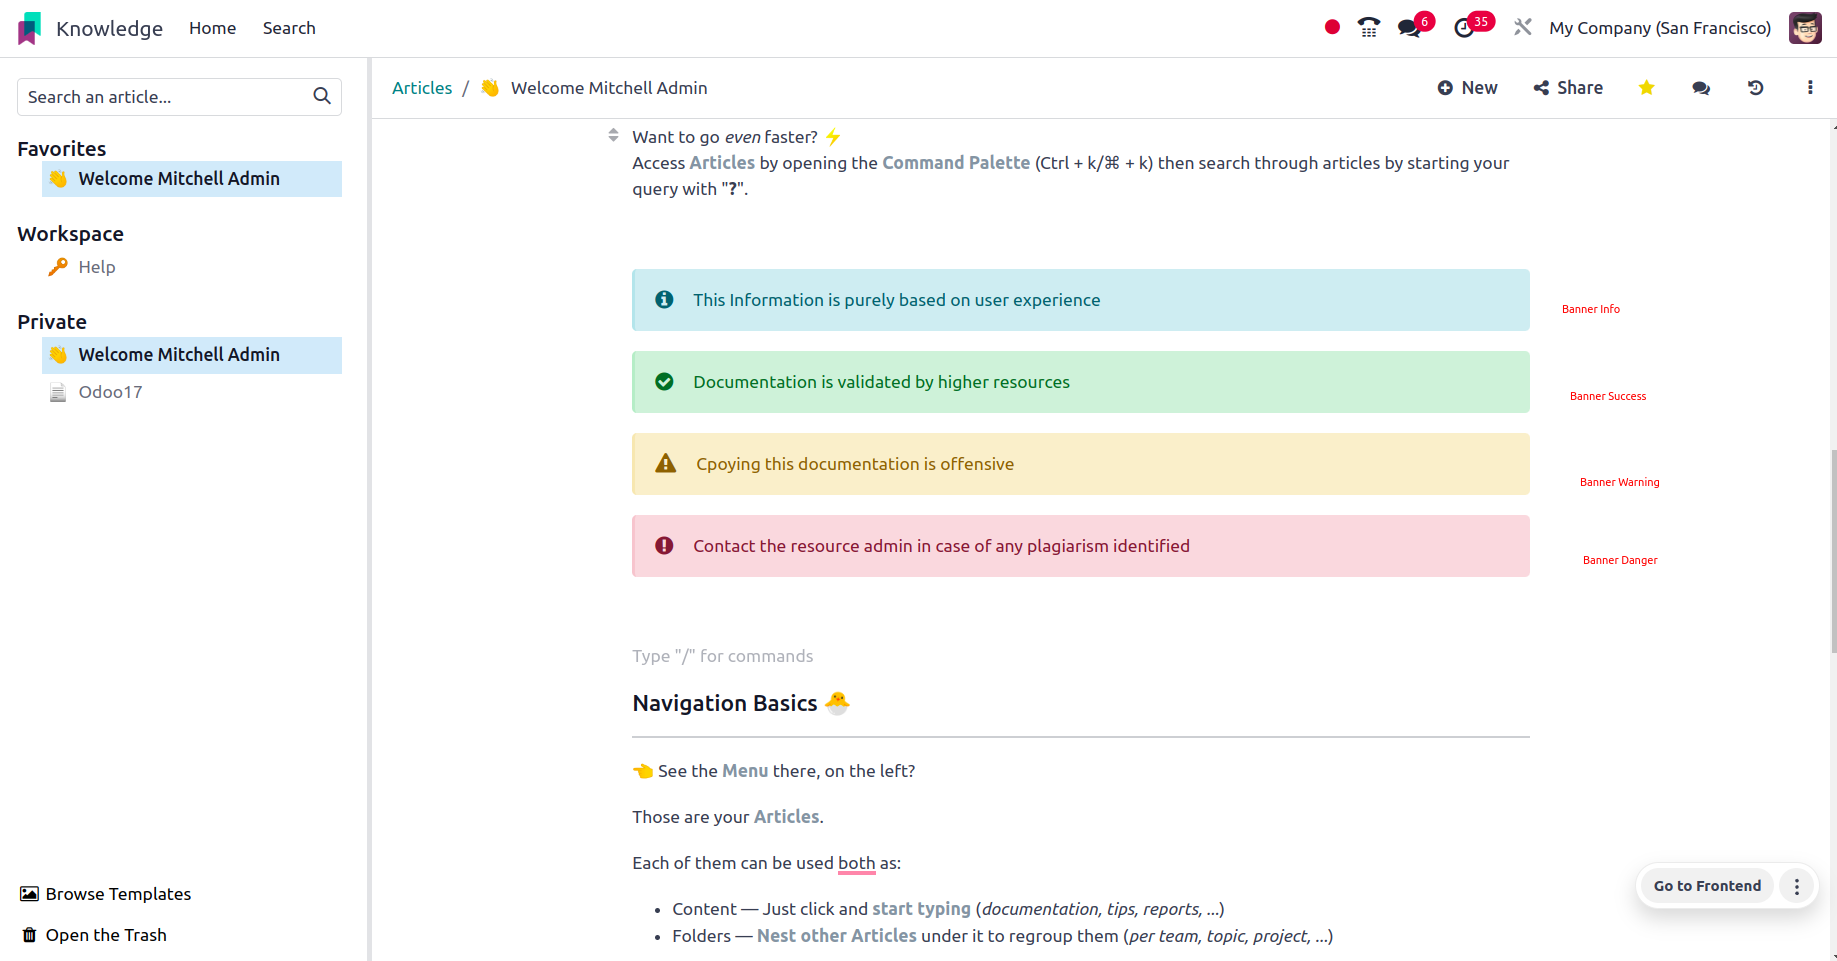This screenshot has width=1837, height=961.
Task: Open Browse Templates
Action: click(x=106, y=894)
